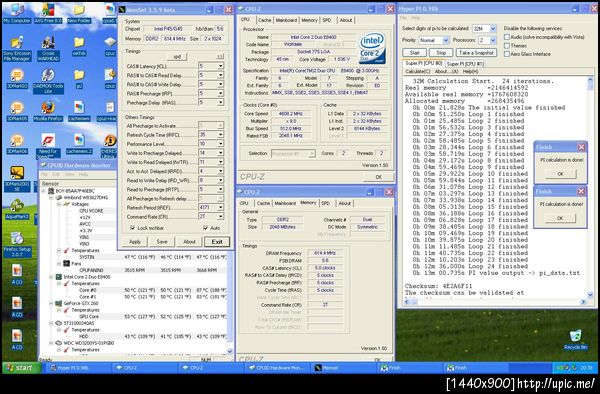This screenshot has height=394, width=600.
Task: Enable the Audio service checkbox in Hyper PI
Action: [x=507, y=37]
